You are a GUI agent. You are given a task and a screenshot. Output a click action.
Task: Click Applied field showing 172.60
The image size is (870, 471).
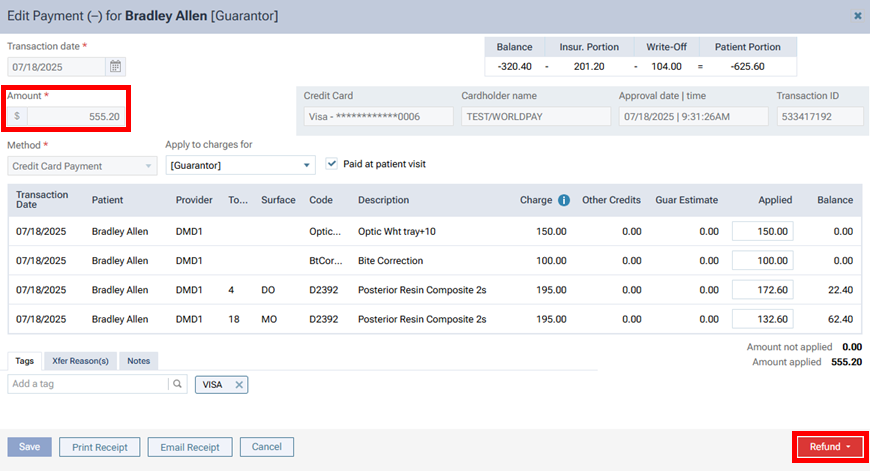pos(762,290)
